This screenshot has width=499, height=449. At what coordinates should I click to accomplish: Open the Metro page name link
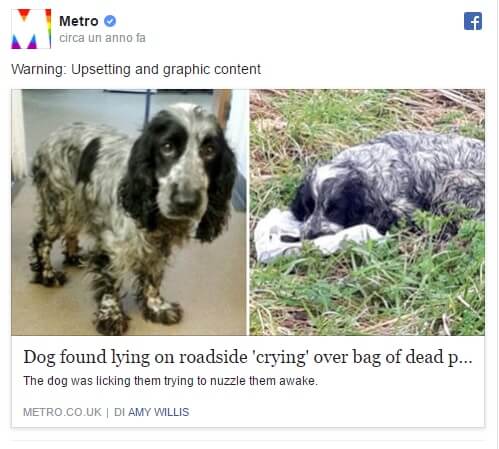tap(79, 21)
